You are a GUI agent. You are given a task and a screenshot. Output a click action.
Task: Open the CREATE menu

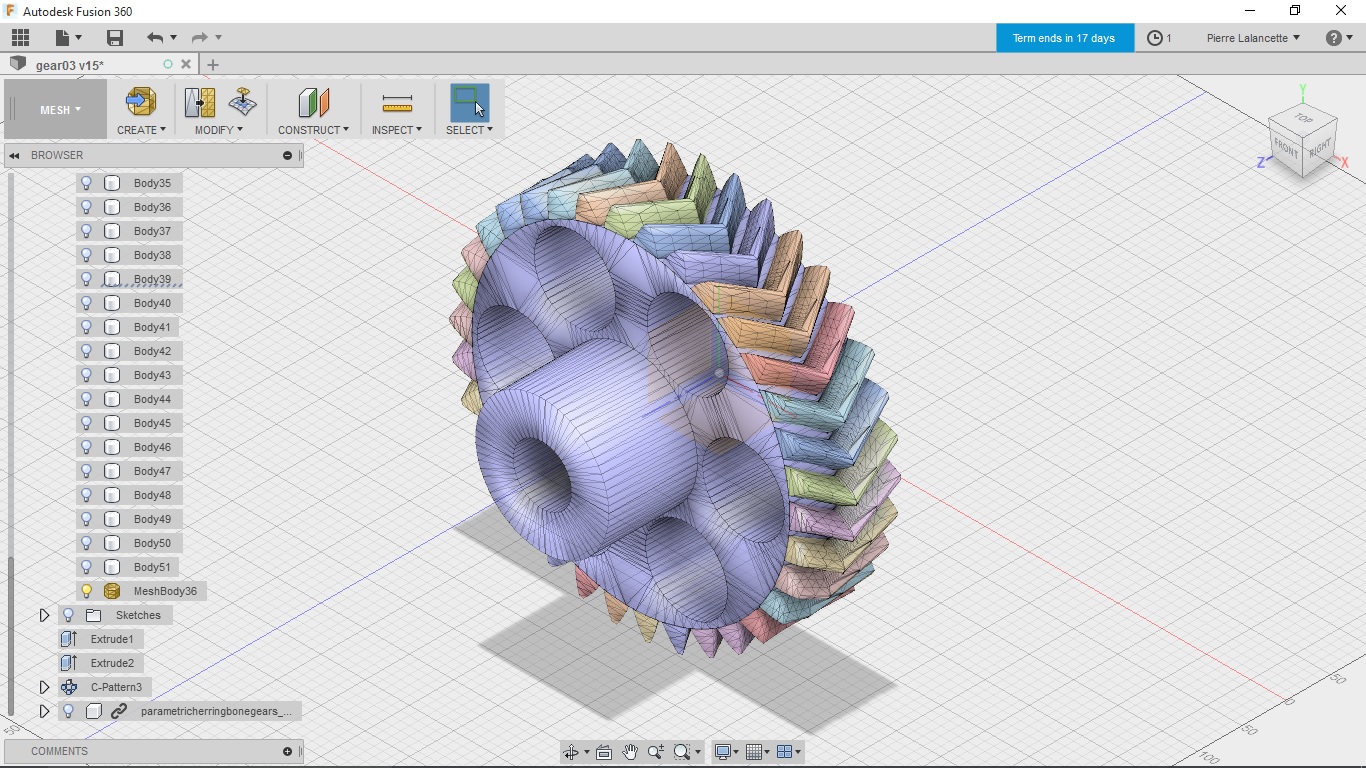pyautogui.click(x=141, y=130)
